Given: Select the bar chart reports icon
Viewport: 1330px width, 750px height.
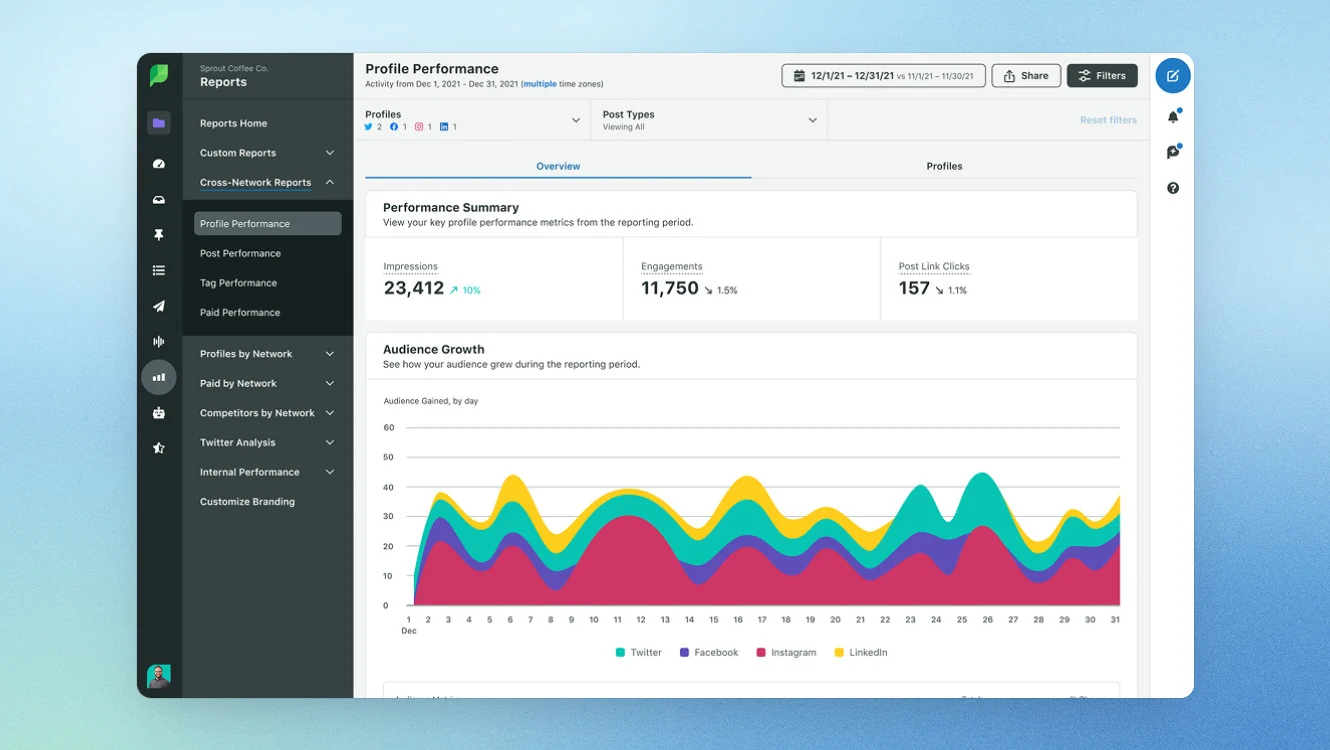Looking at the screenshot, I should pyautogui.click(x=159, y=377).
